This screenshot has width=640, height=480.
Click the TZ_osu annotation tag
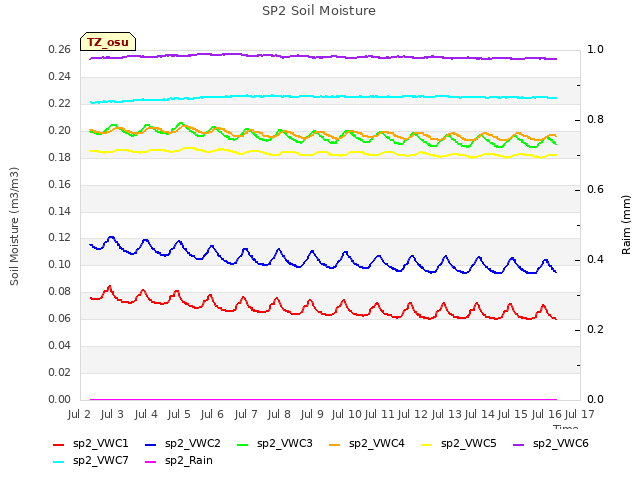click(108, 42)
